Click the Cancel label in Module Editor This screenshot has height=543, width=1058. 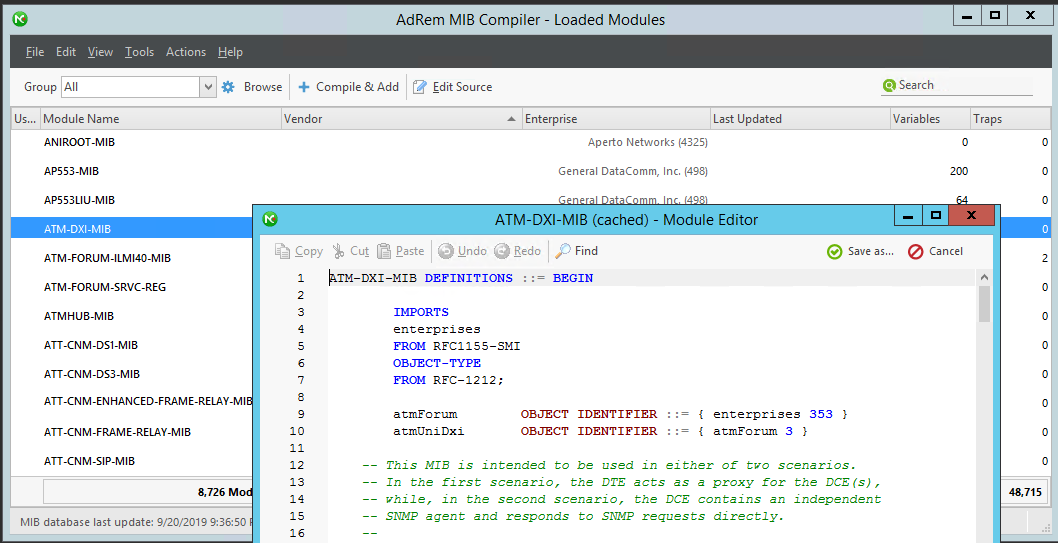tap(946, 252)
